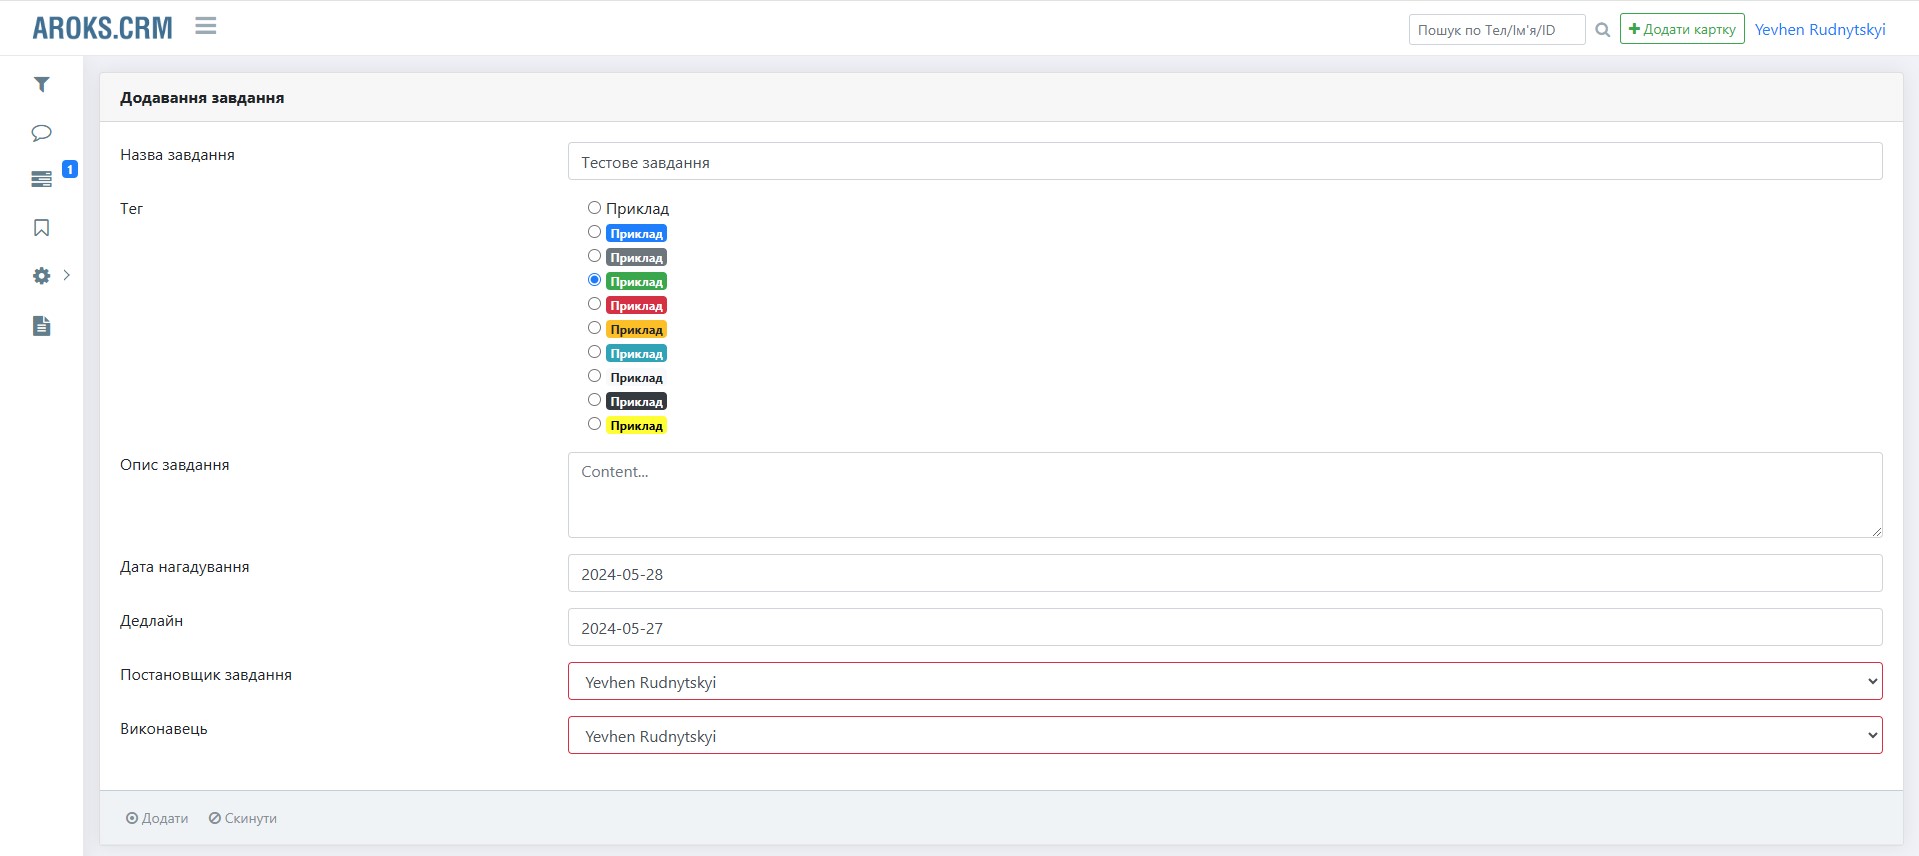Click the AROKS.CRM logo
Image resolution: width=1919 pixels, height=856 pixels.
click(x=102, y=28)
